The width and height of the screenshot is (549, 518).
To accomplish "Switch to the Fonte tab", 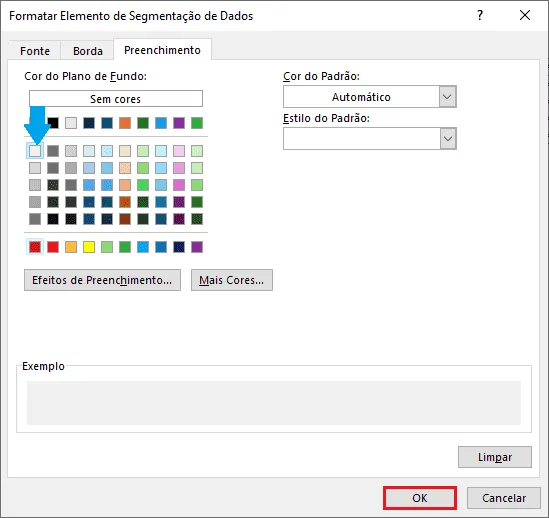I will coord(35,51).
